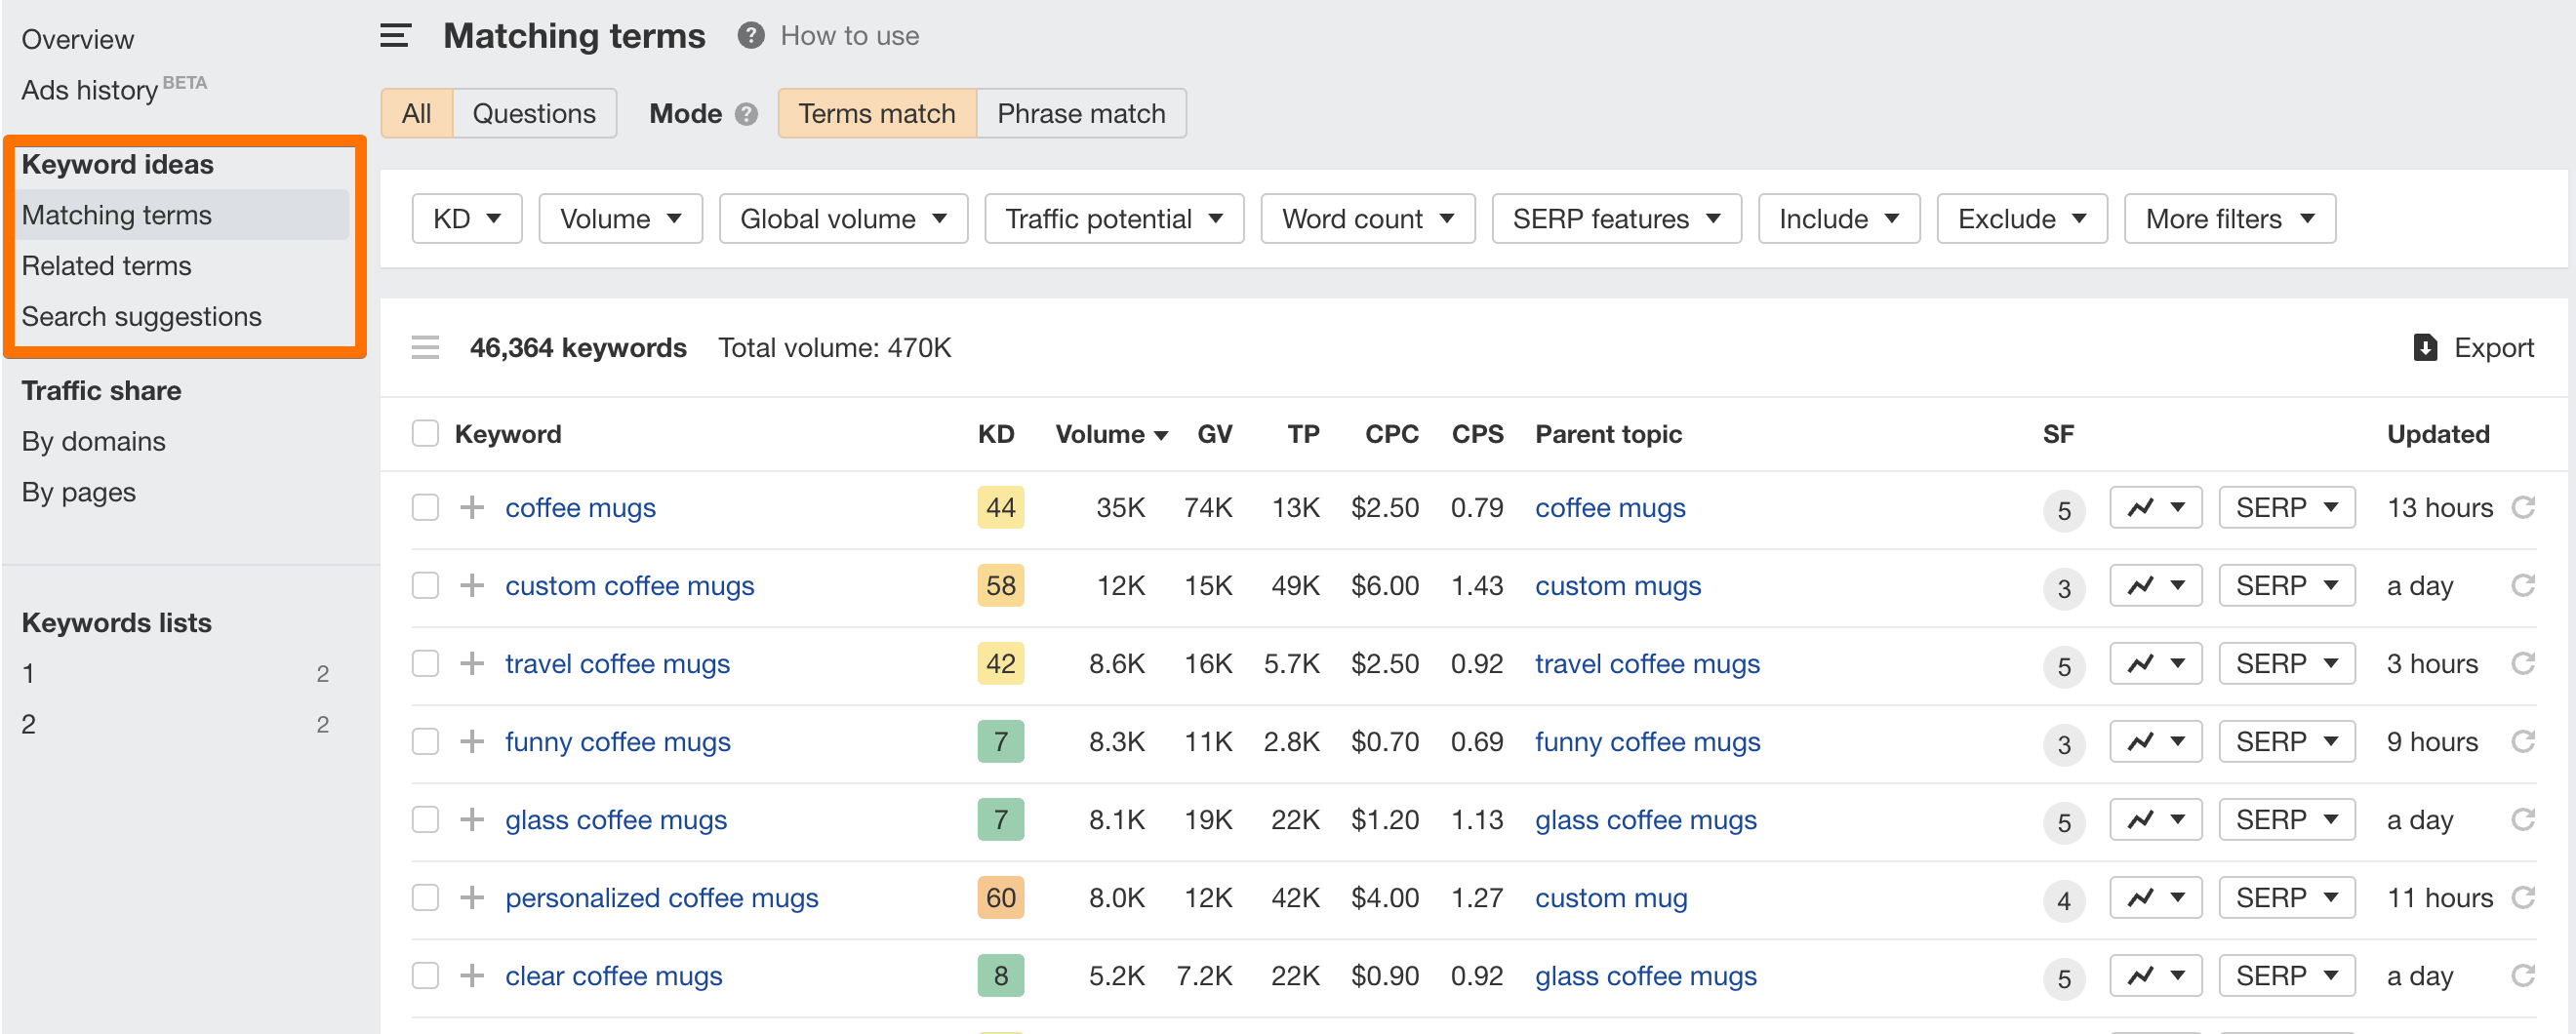Click the yellow KD badge showing 58

999,585
